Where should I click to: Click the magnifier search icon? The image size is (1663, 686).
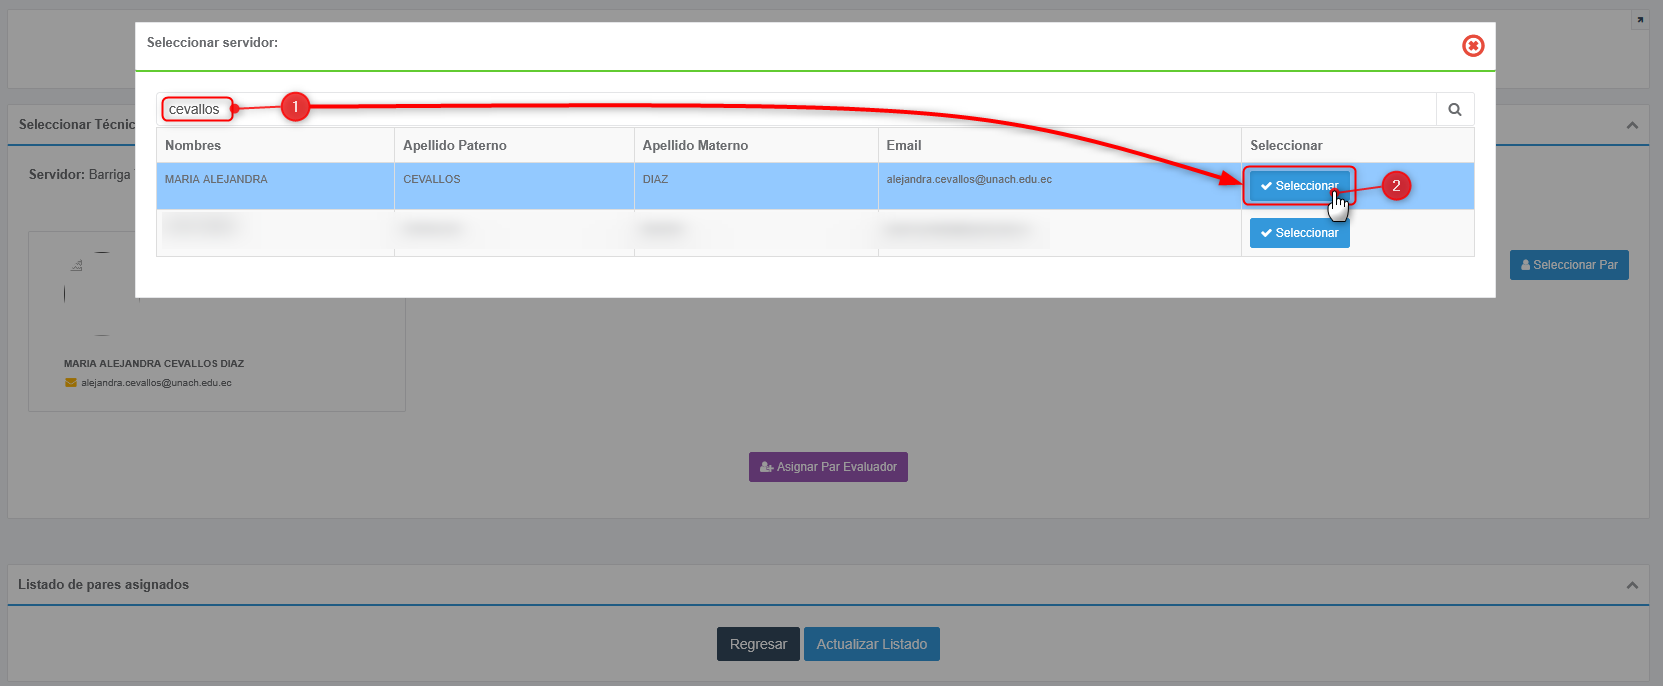click(1454, 110)
